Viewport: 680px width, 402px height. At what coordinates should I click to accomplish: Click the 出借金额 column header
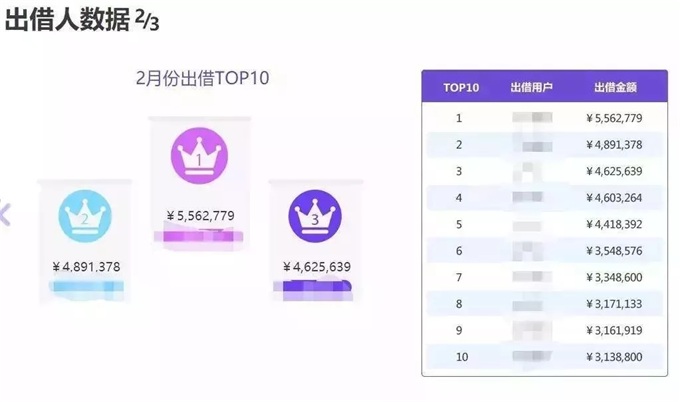point(614,87)
